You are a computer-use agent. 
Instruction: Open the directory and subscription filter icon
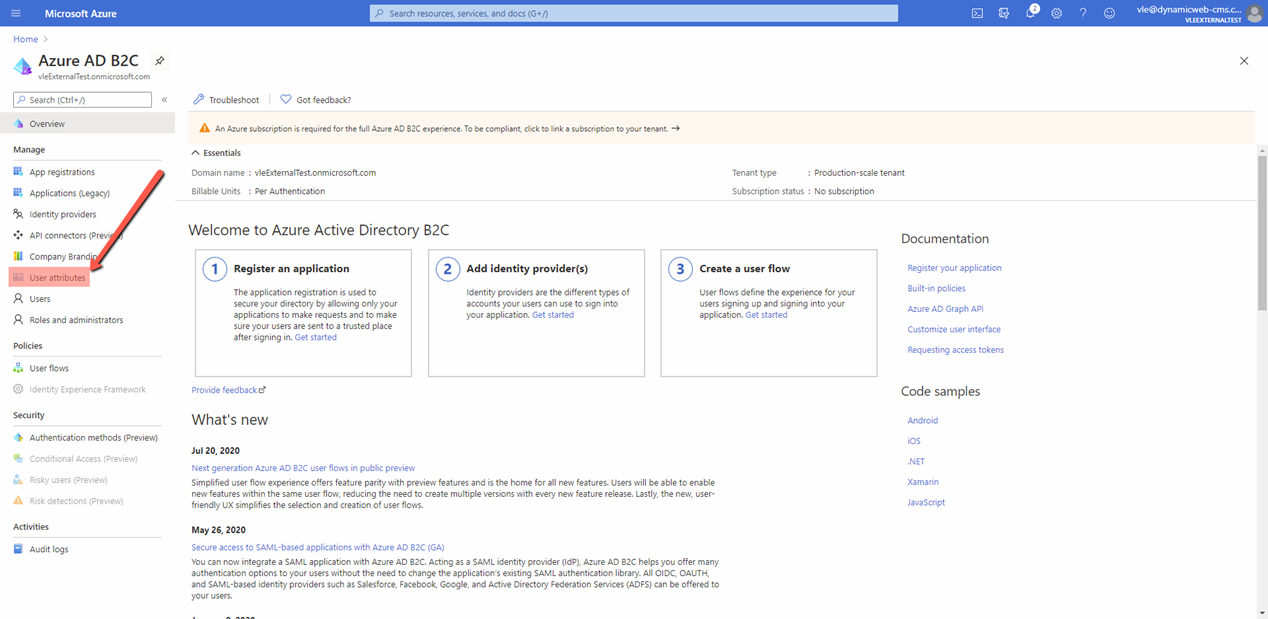pyautogui.click(x=1003, y=13)
